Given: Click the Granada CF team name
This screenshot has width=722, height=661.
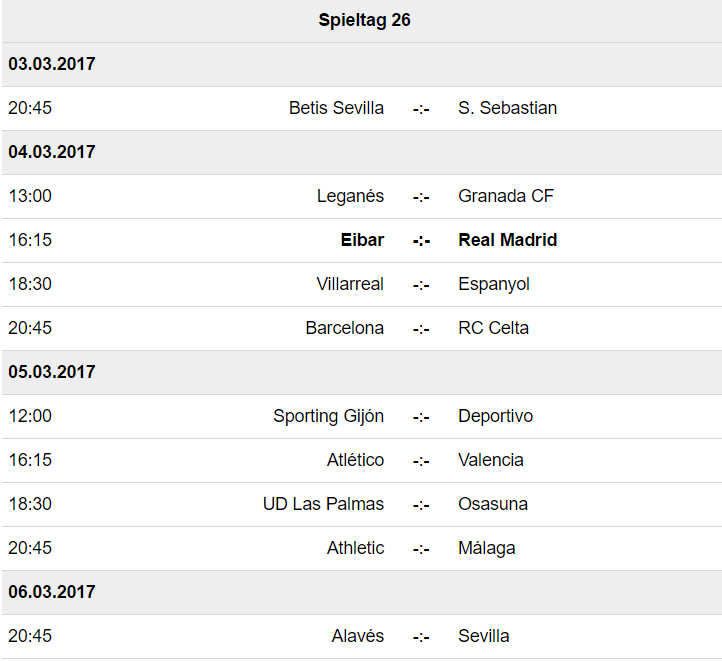Looking at the screenshot, I should pyautogui.click(x=506, y=196).
